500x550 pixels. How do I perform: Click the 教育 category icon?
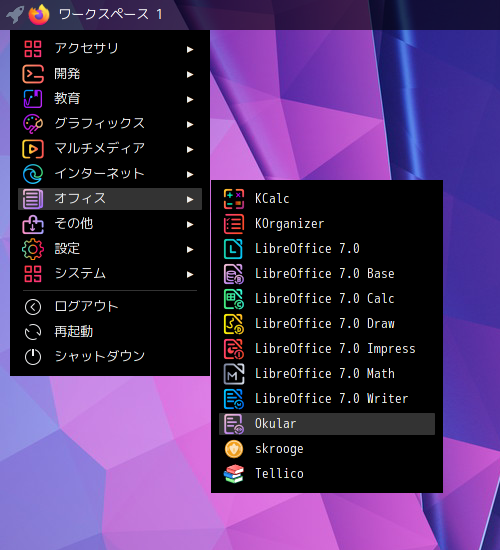(33, 99)
